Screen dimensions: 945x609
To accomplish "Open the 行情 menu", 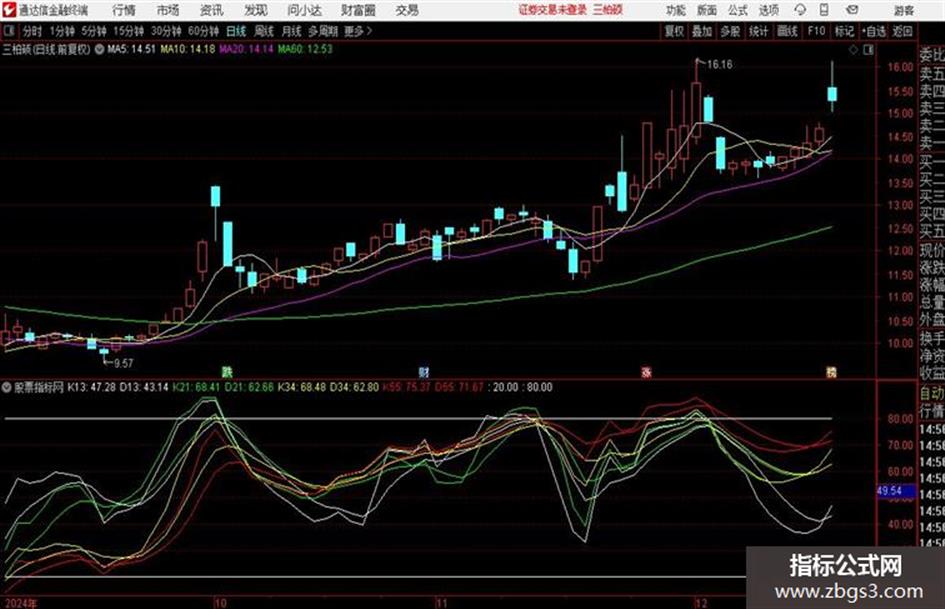I will [124, 10].
